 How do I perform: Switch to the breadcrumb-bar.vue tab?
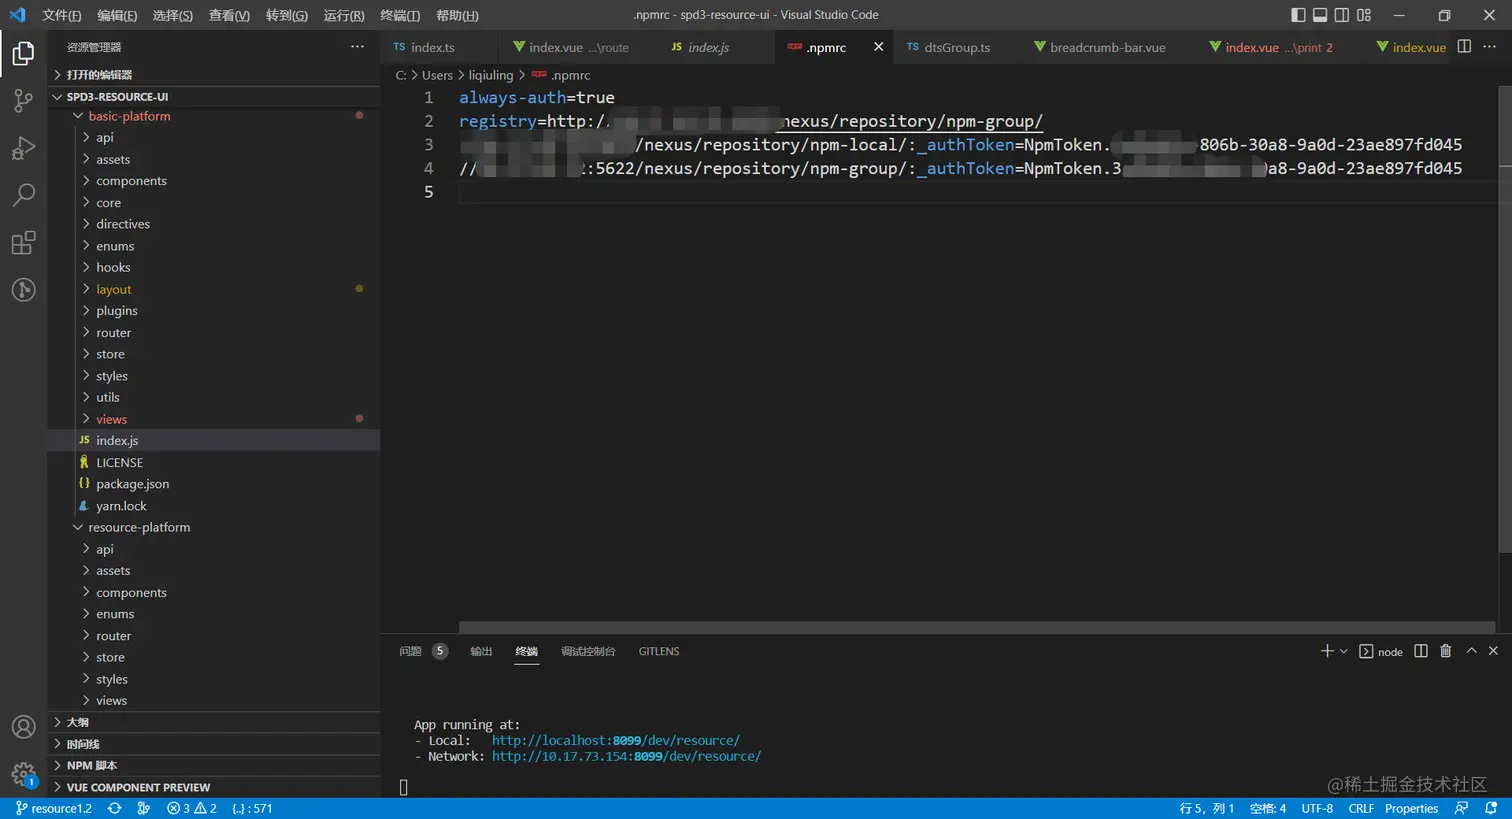tap(1107, 47)
